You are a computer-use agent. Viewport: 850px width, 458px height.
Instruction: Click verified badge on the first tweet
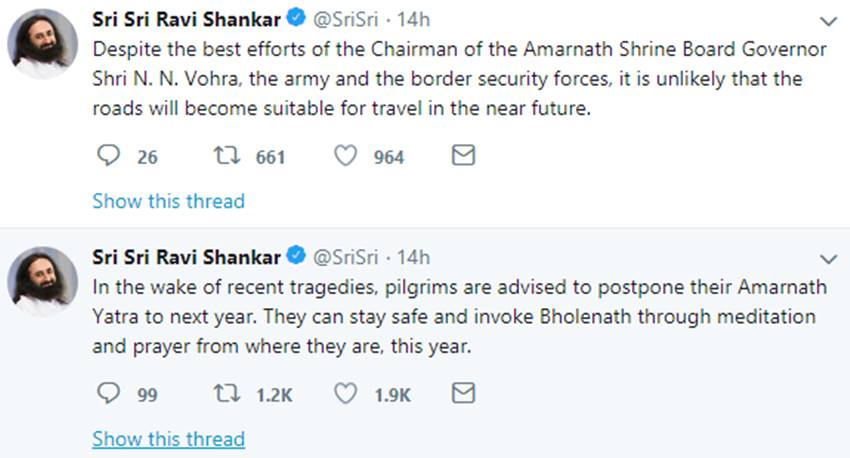[297, 19]
